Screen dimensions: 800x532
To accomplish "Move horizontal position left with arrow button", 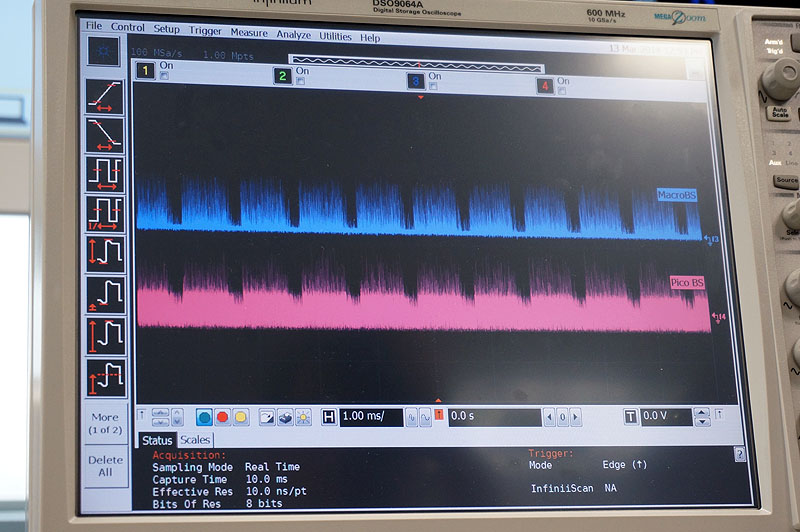I will tap(549, 418).
